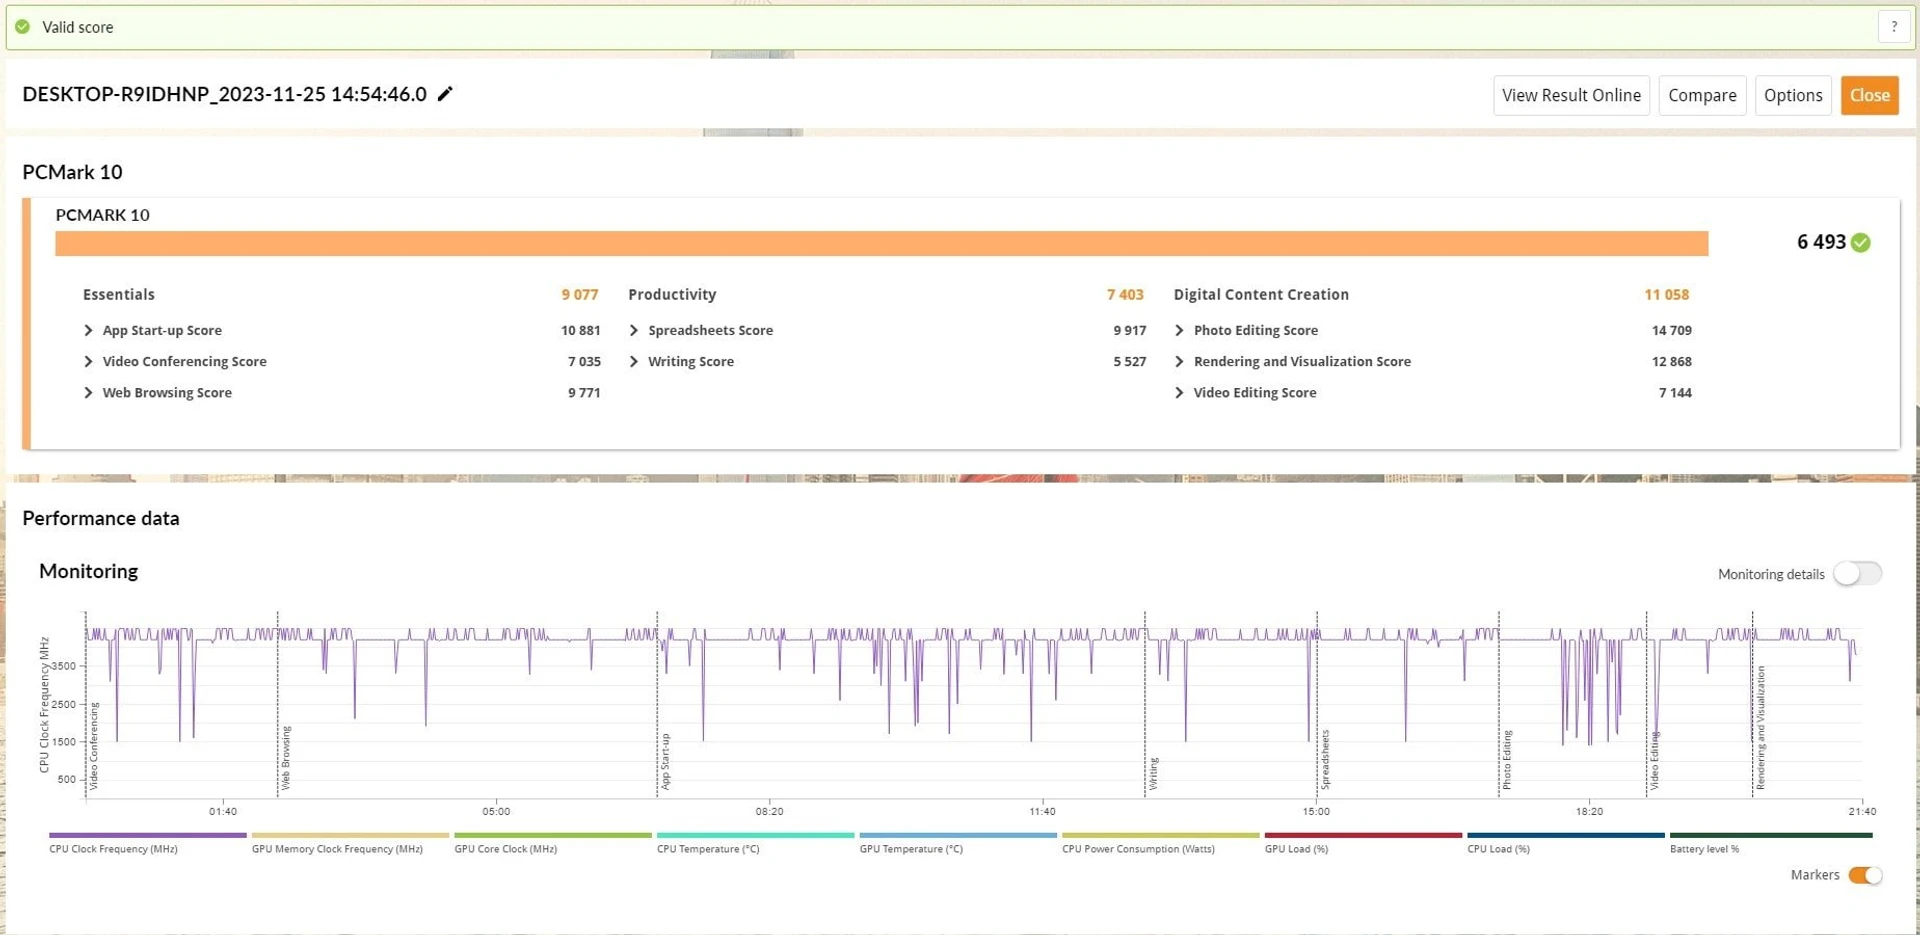The width and height of the screenshot is (1920, 935).
Task: Open View Result Online
Action: click(x=1571, y=95)
